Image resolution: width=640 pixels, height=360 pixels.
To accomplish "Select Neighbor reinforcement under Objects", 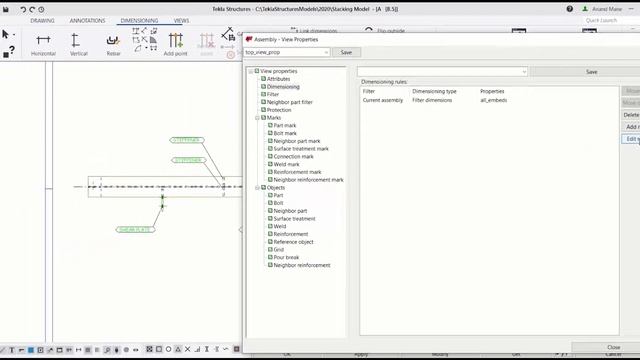I will point(302,265).
